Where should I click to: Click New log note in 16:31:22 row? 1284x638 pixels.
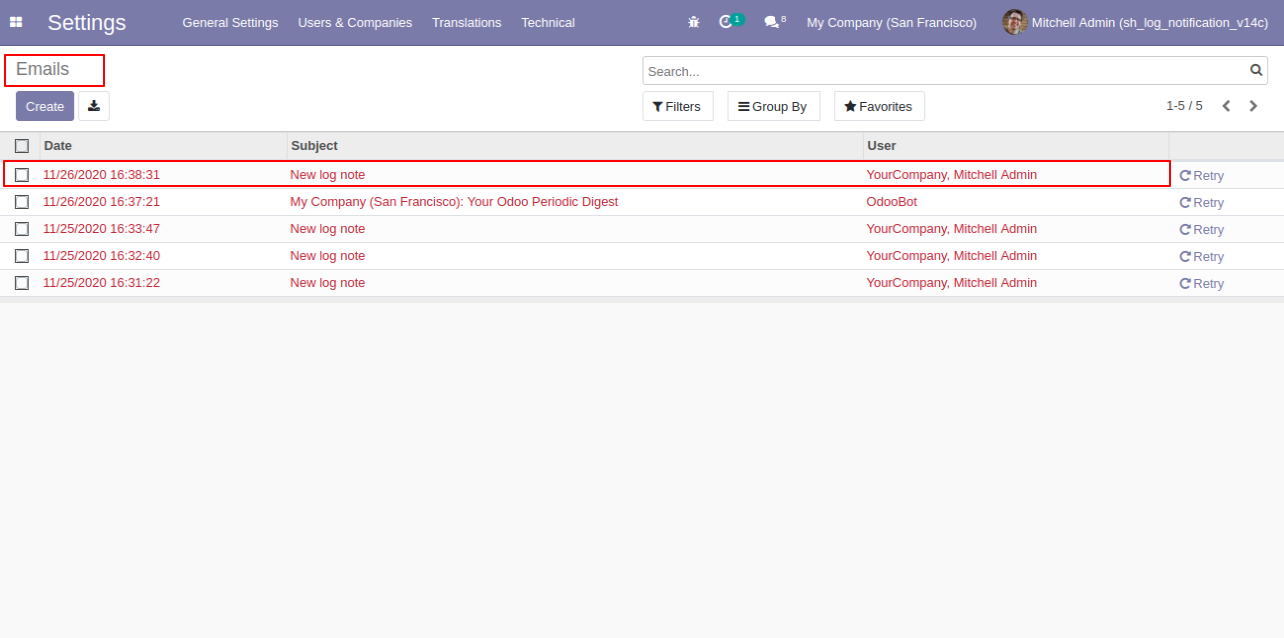pyautogui.click(x=328, y=283)
